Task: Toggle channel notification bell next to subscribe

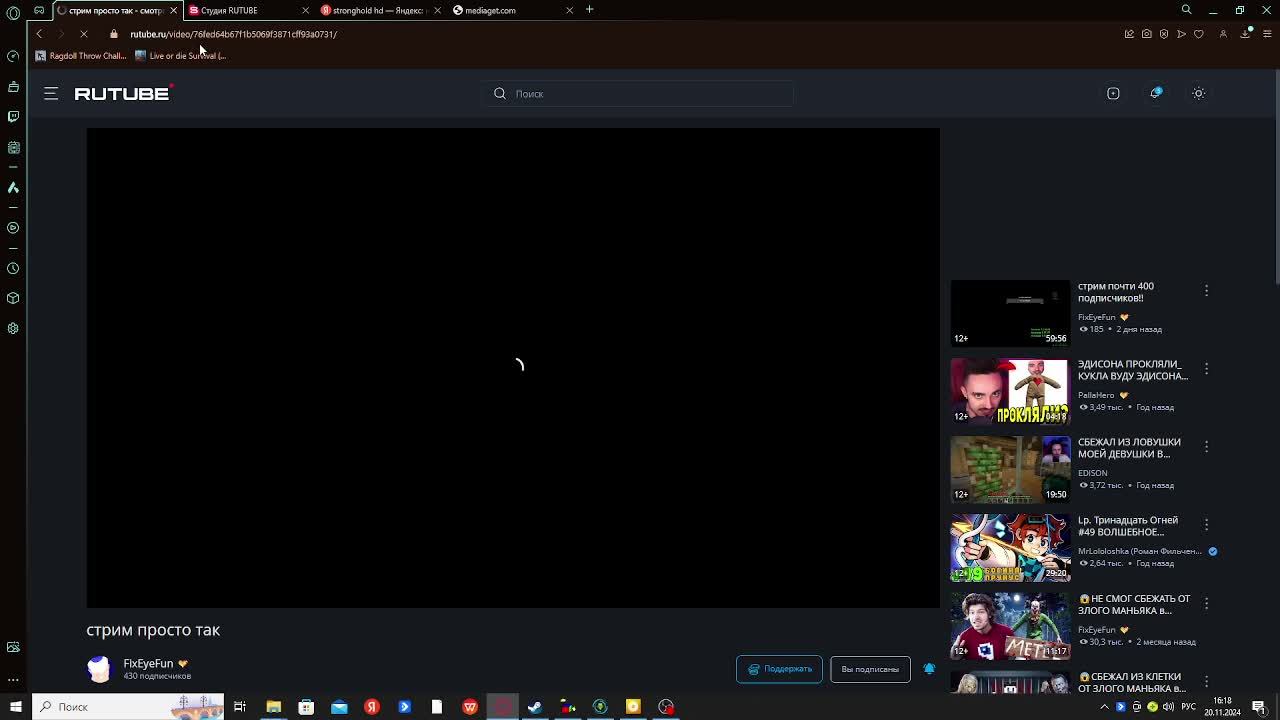Action: click(929, 669)
